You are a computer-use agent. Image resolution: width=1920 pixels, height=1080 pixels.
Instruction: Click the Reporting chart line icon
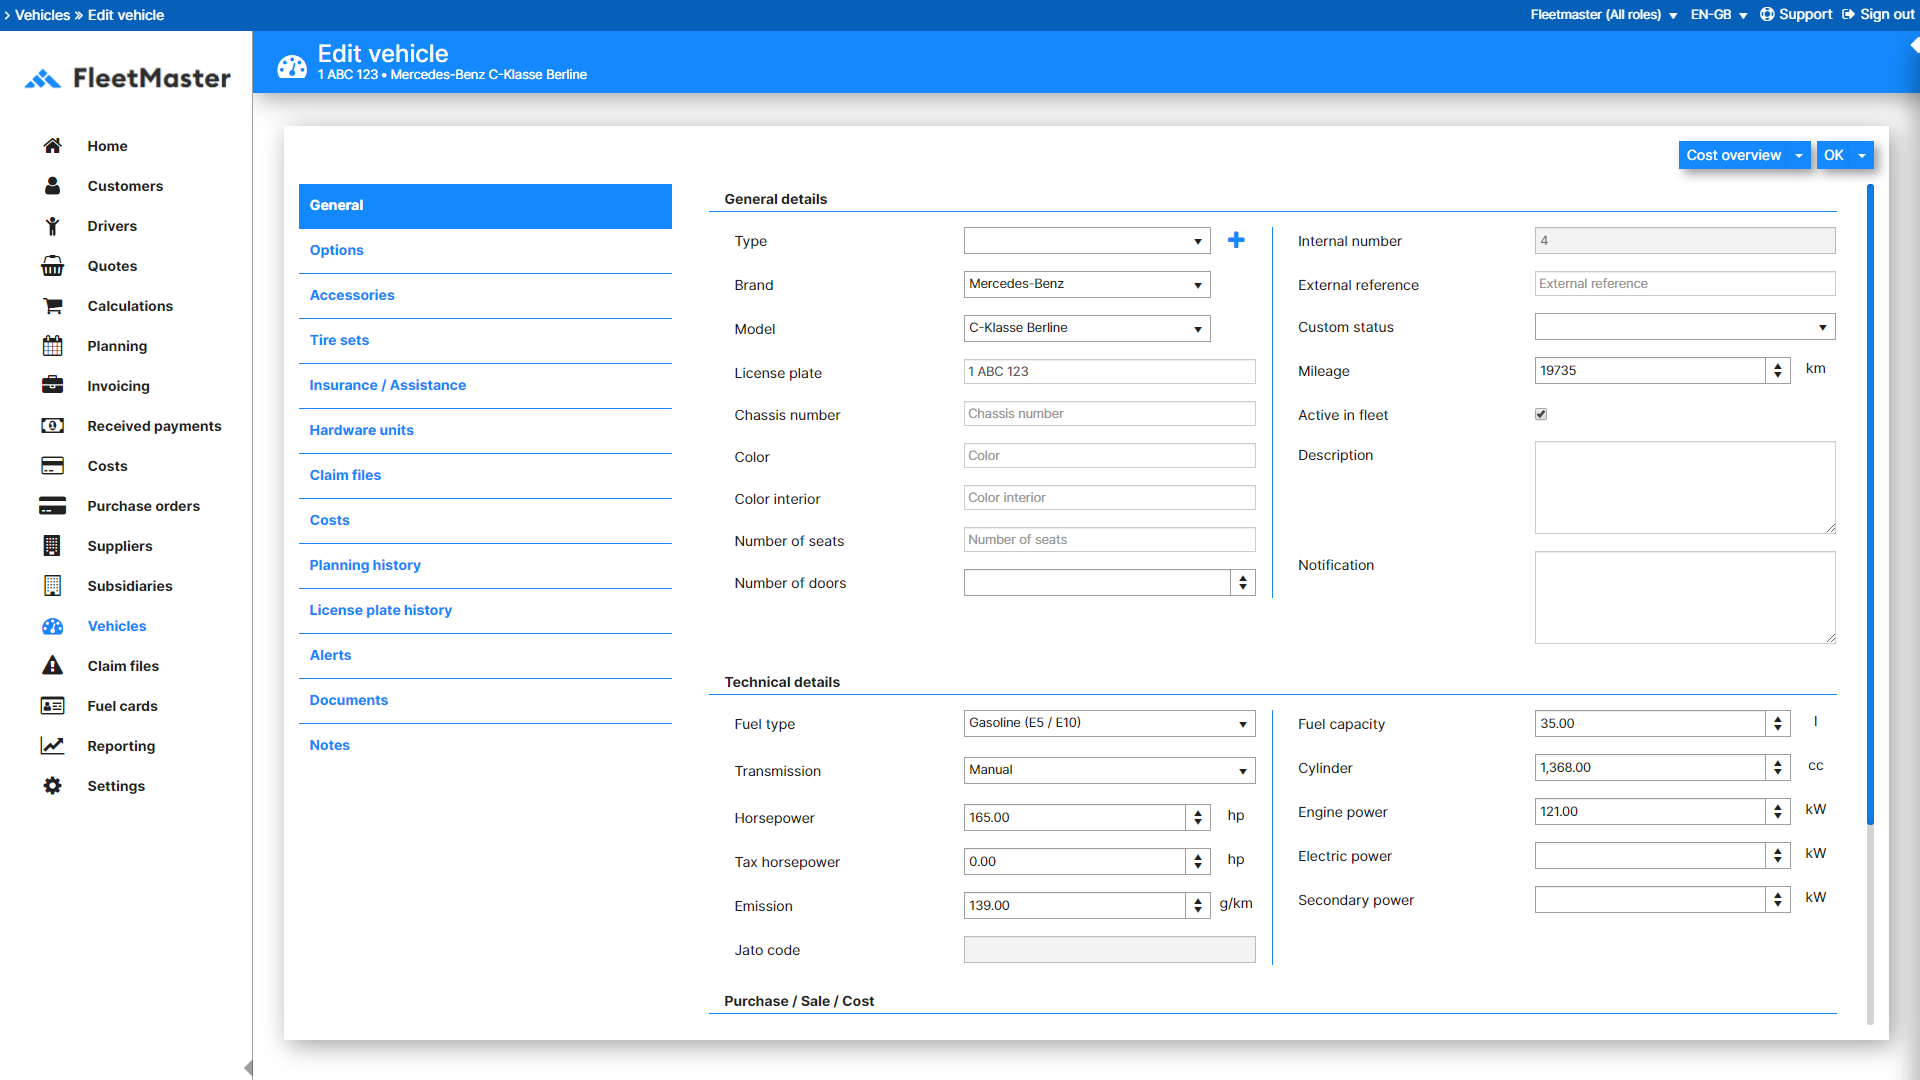click(53, 746)
